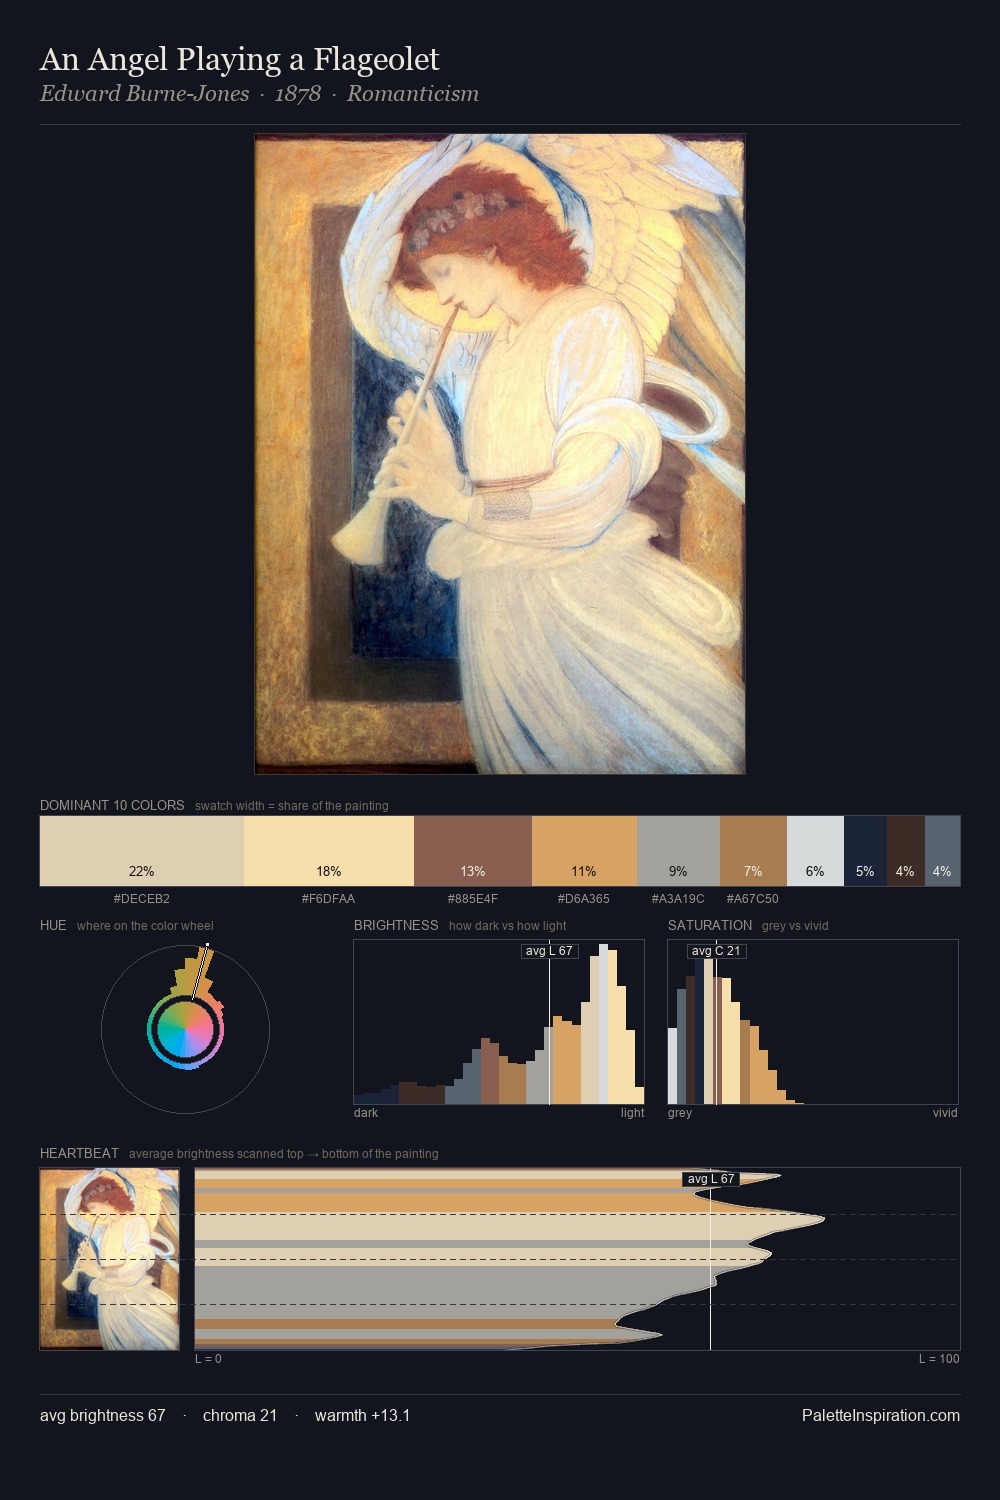The width and height of the screenshot is (1000, 1500).
Task: Open the main angel painting image
Action: coord(500,454)
